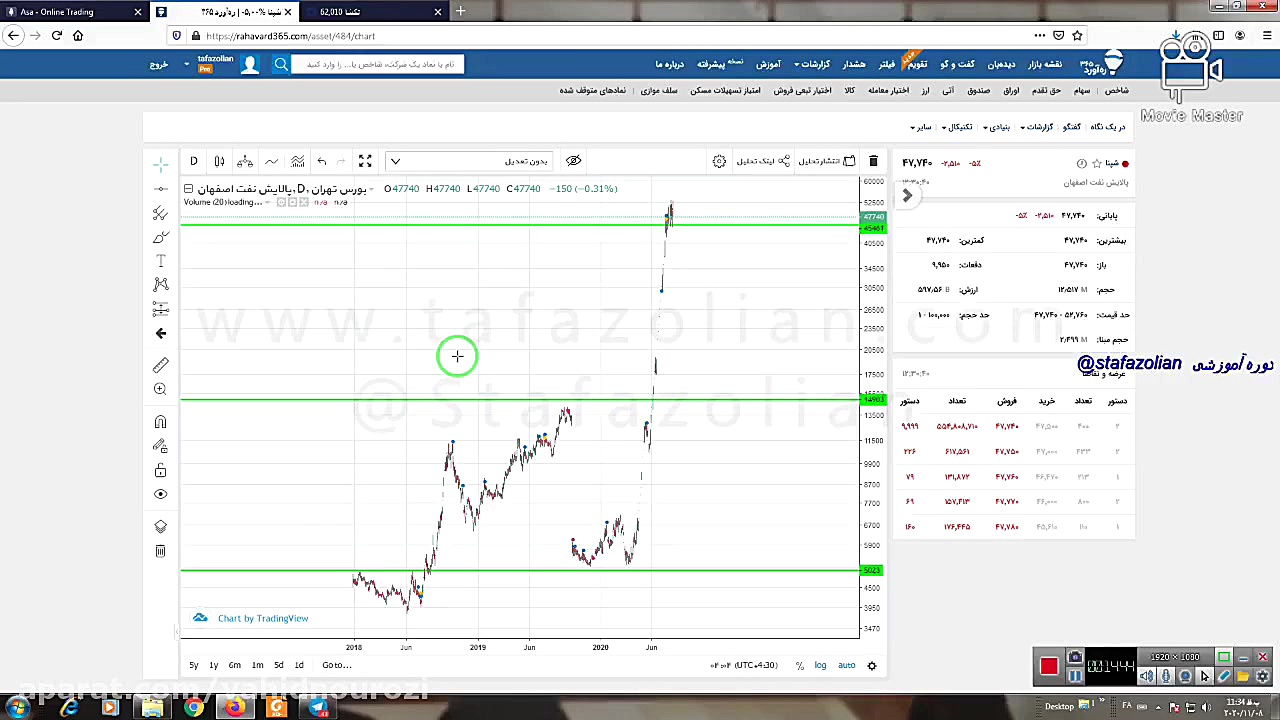Open the indicator templates icon

tap(297, 161)
